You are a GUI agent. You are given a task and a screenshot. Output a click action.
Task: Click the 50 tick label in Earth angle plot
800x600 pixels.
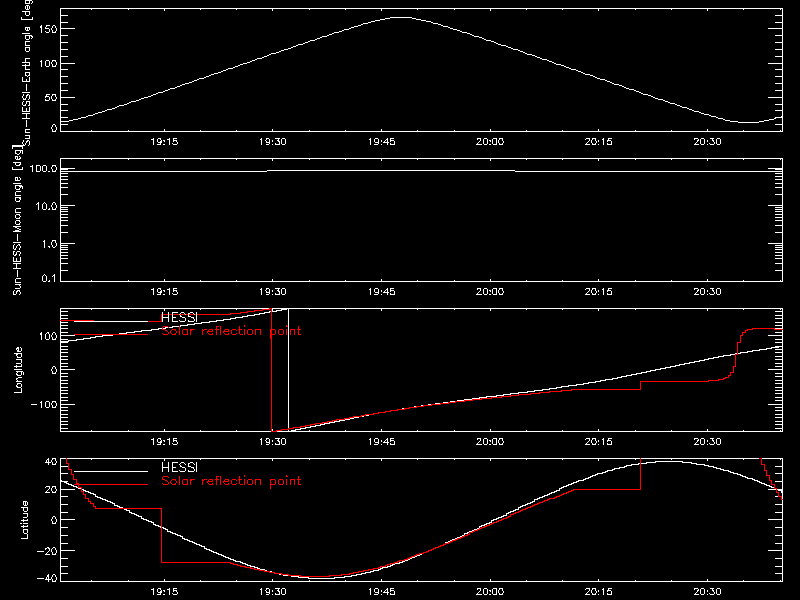51,97
